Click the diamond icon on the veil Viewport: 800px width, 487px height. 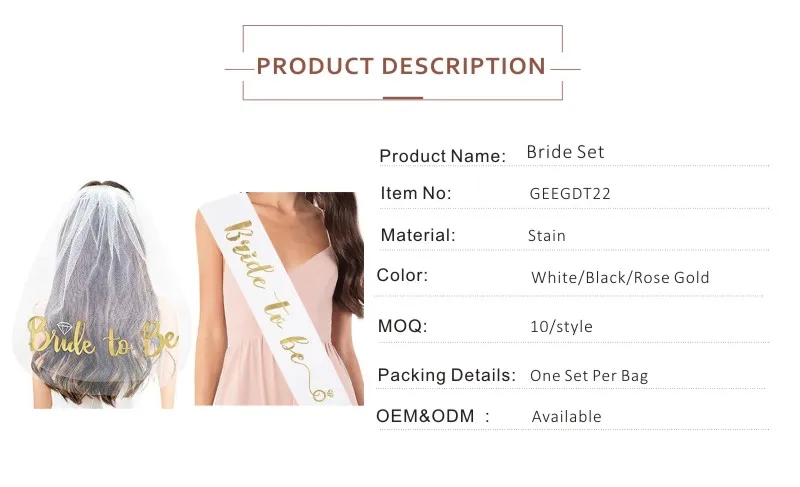pyautogui.click(x=68, y=327)
